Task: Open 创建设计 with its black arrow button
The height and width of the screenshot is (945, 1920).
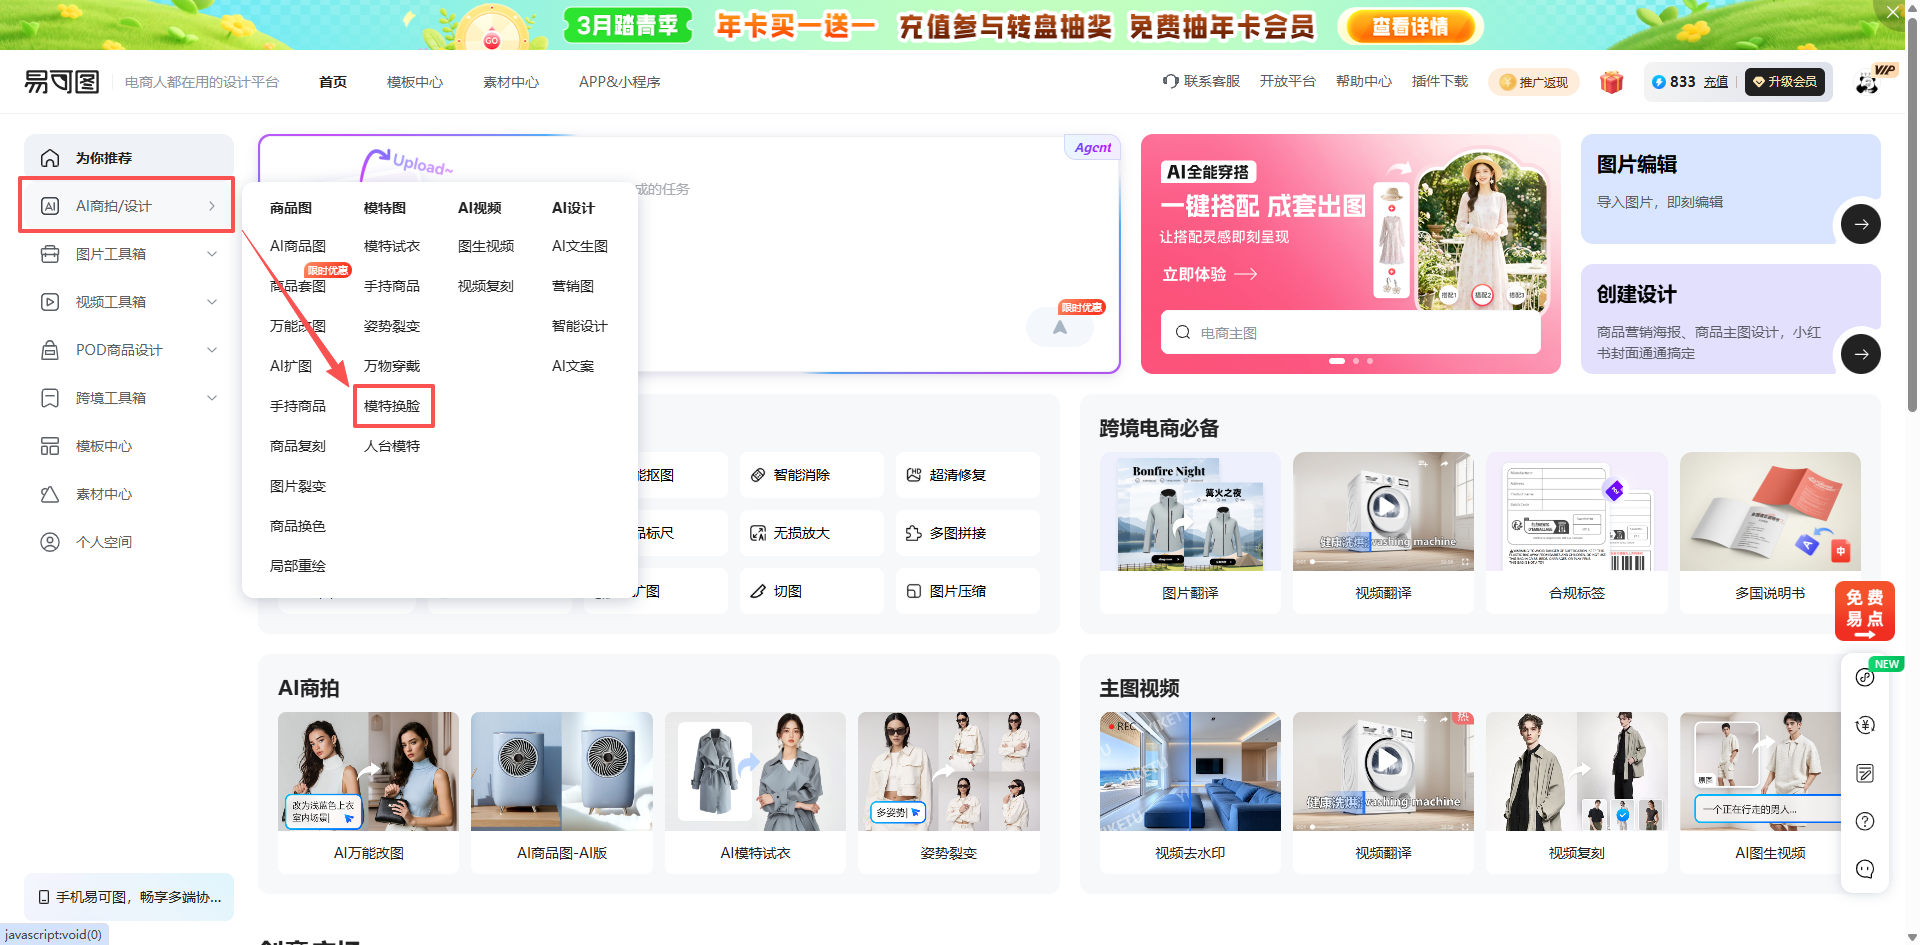Action: tap(1860, 354)
